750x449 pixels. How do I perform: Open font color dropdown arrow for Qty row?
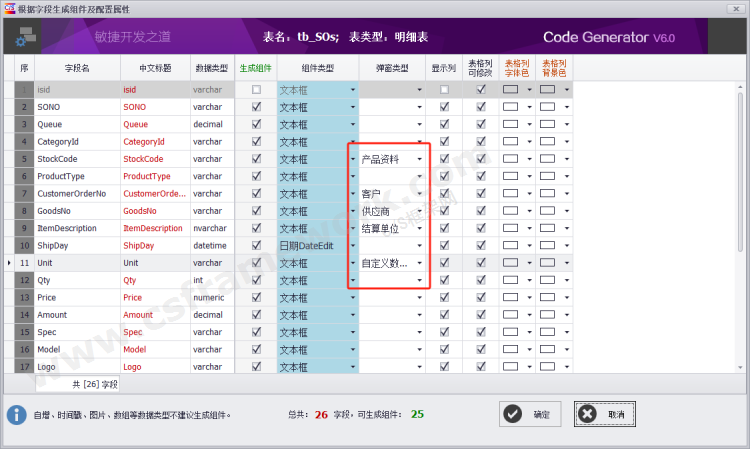(529, 280)
